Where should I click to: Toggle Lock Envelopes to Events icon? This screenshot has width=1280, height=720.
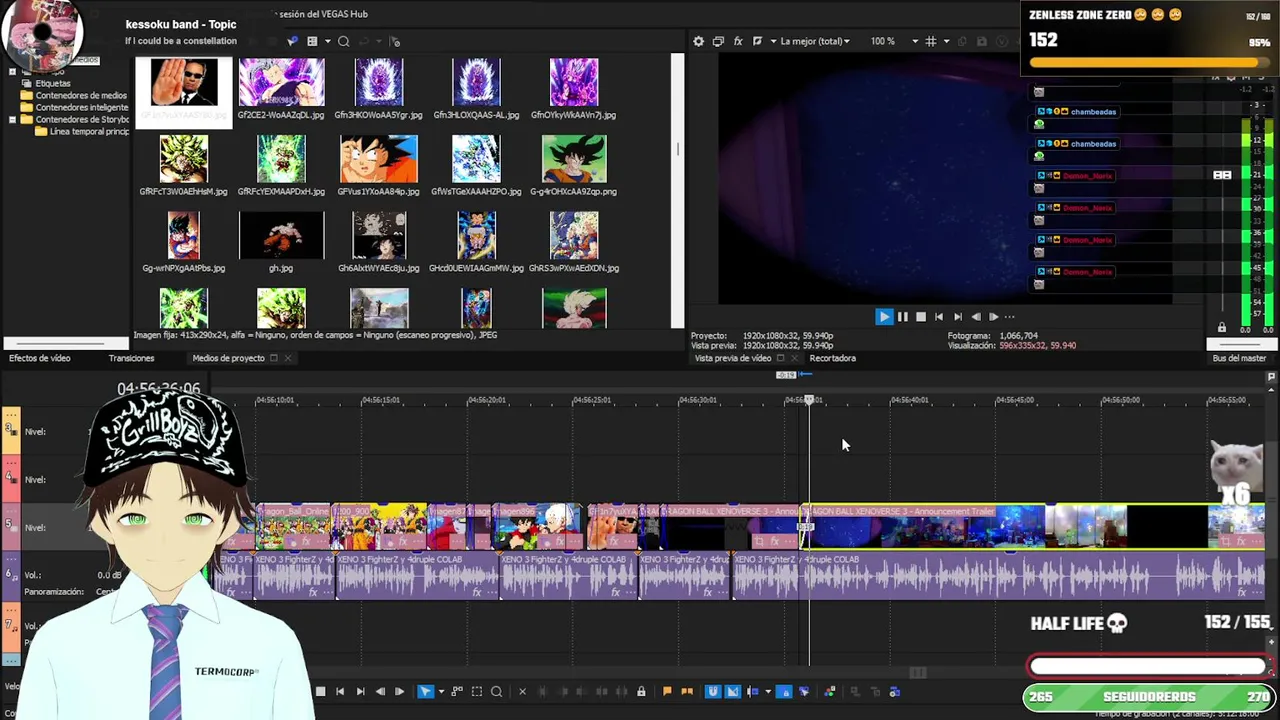click(x=784, y=691)
